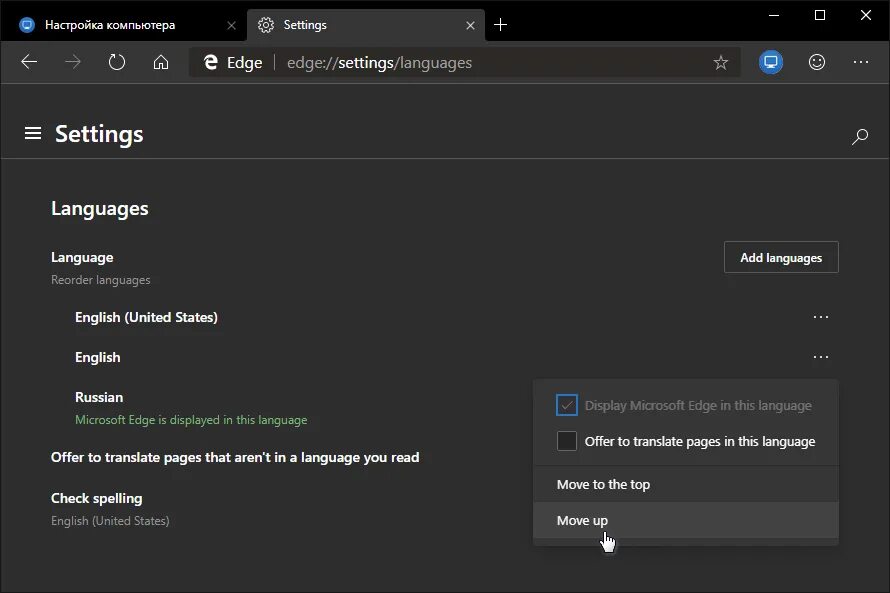Click the Microsoft Edge is displayed in this language note
The width and height of the screenshot is (890, 593).
pyautogui.click(x=191, y=420)
